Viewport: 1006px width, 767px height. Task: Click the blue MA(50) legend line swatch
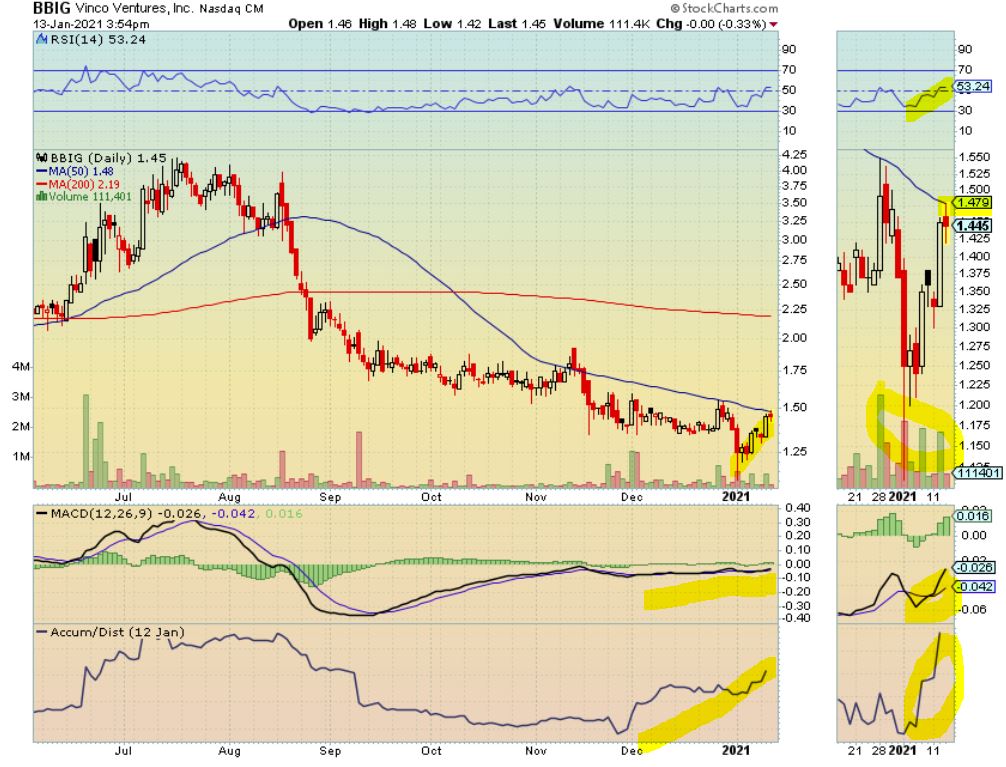coord(42,171)
